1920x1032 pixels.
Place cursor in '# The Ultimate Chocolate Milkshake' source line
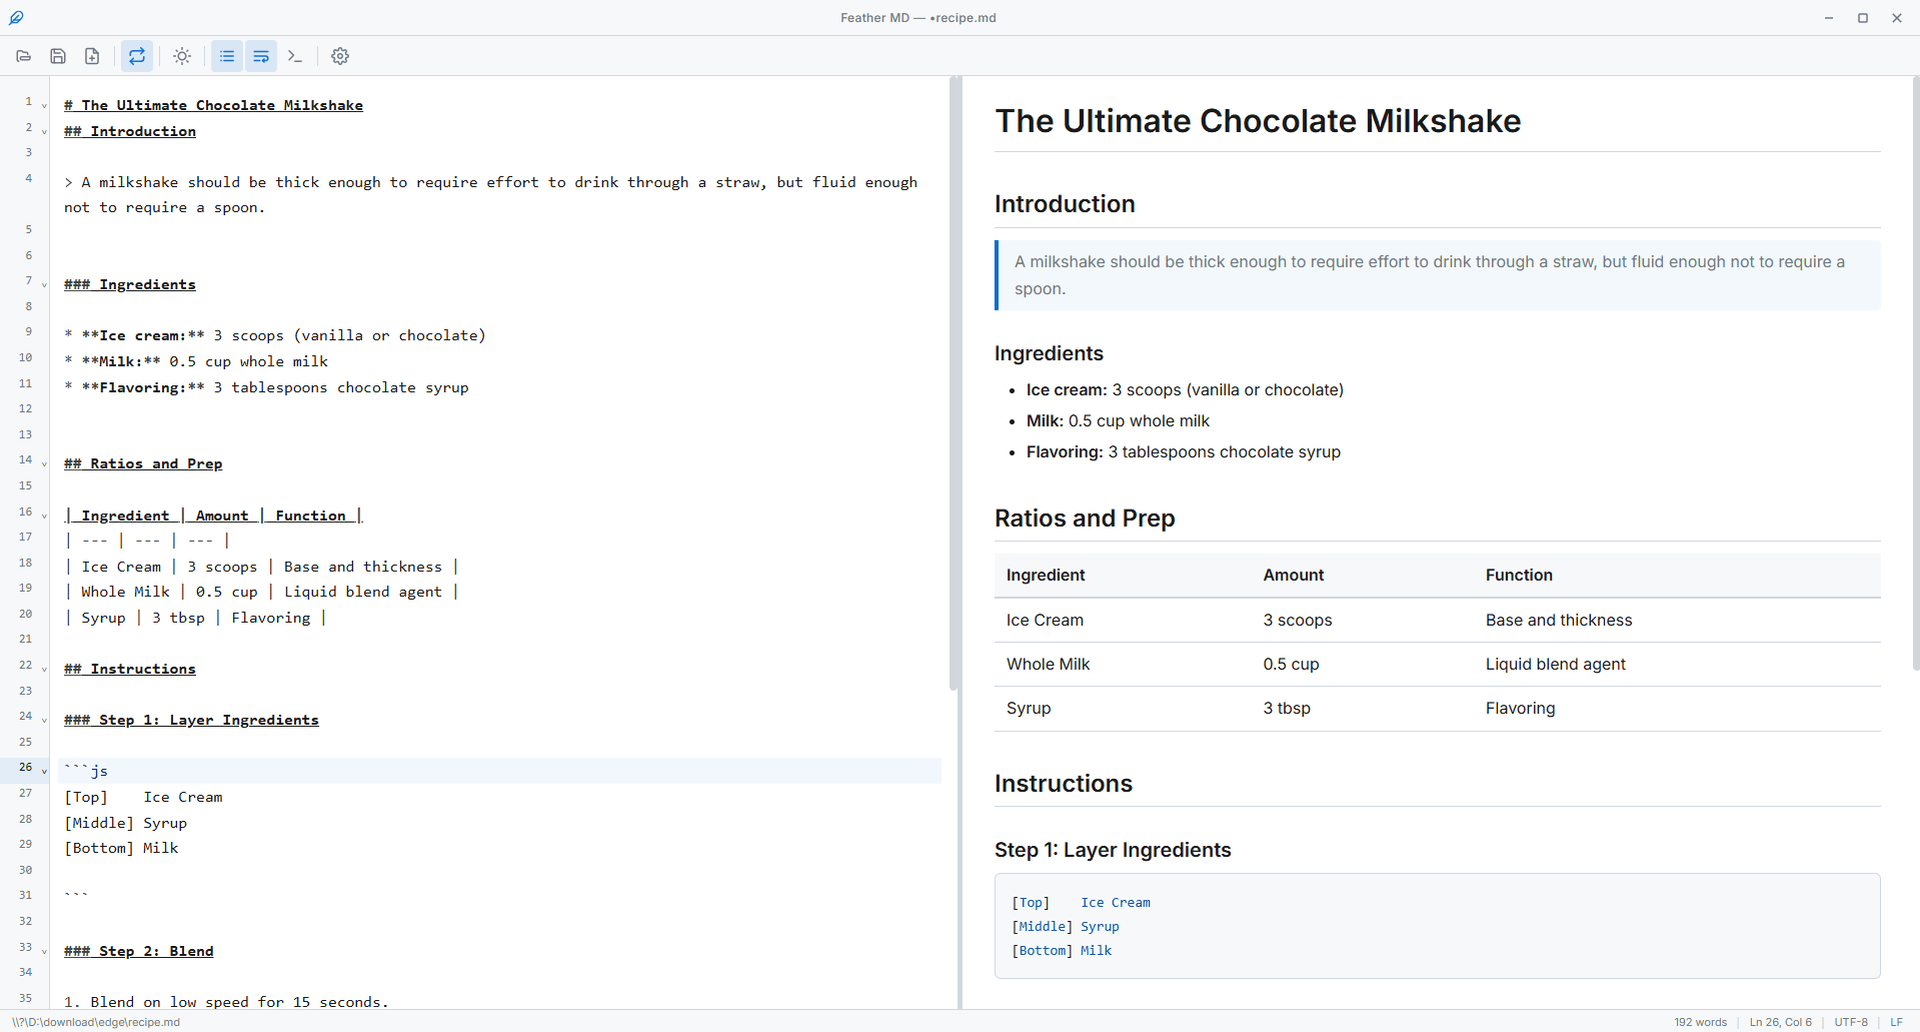tap(213, 105)
